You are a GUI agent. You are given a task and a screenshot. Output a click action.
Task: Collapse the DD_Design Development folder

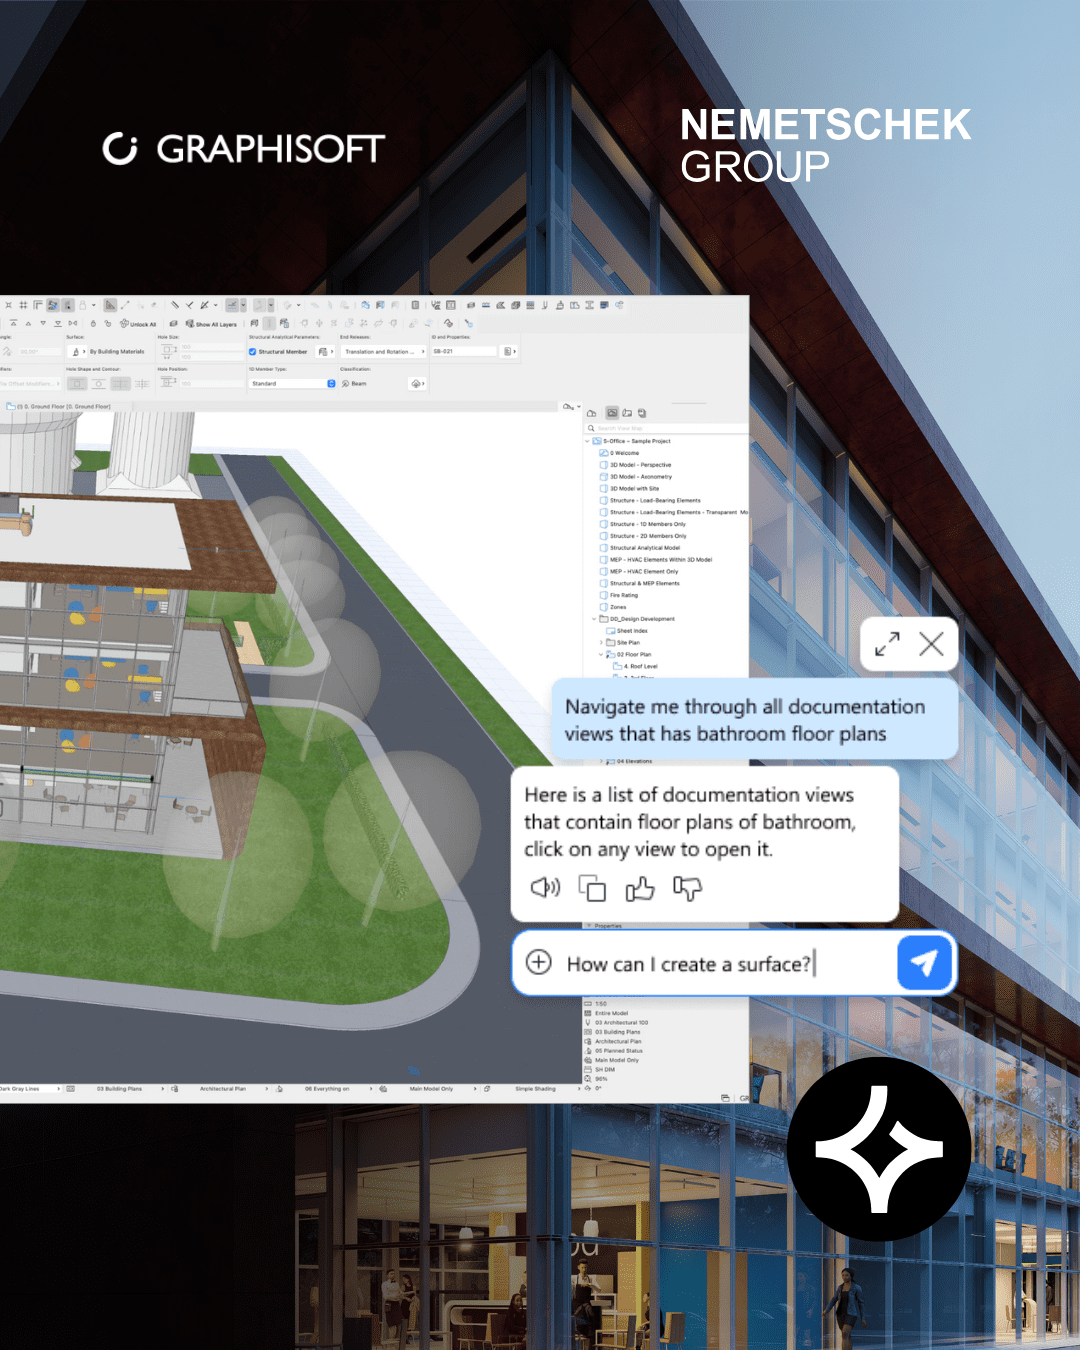tap(594, 619)
